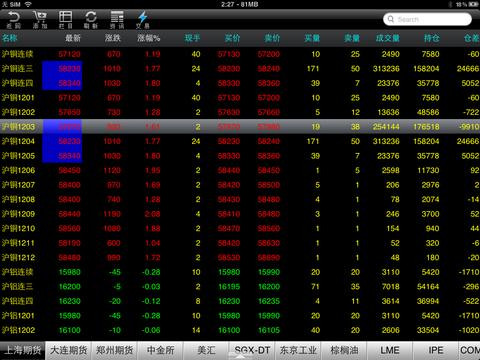This screenshot has height=360, width=481.
Task: Sort by the 涨幅% column header
Action: click(x=149, y=38)
